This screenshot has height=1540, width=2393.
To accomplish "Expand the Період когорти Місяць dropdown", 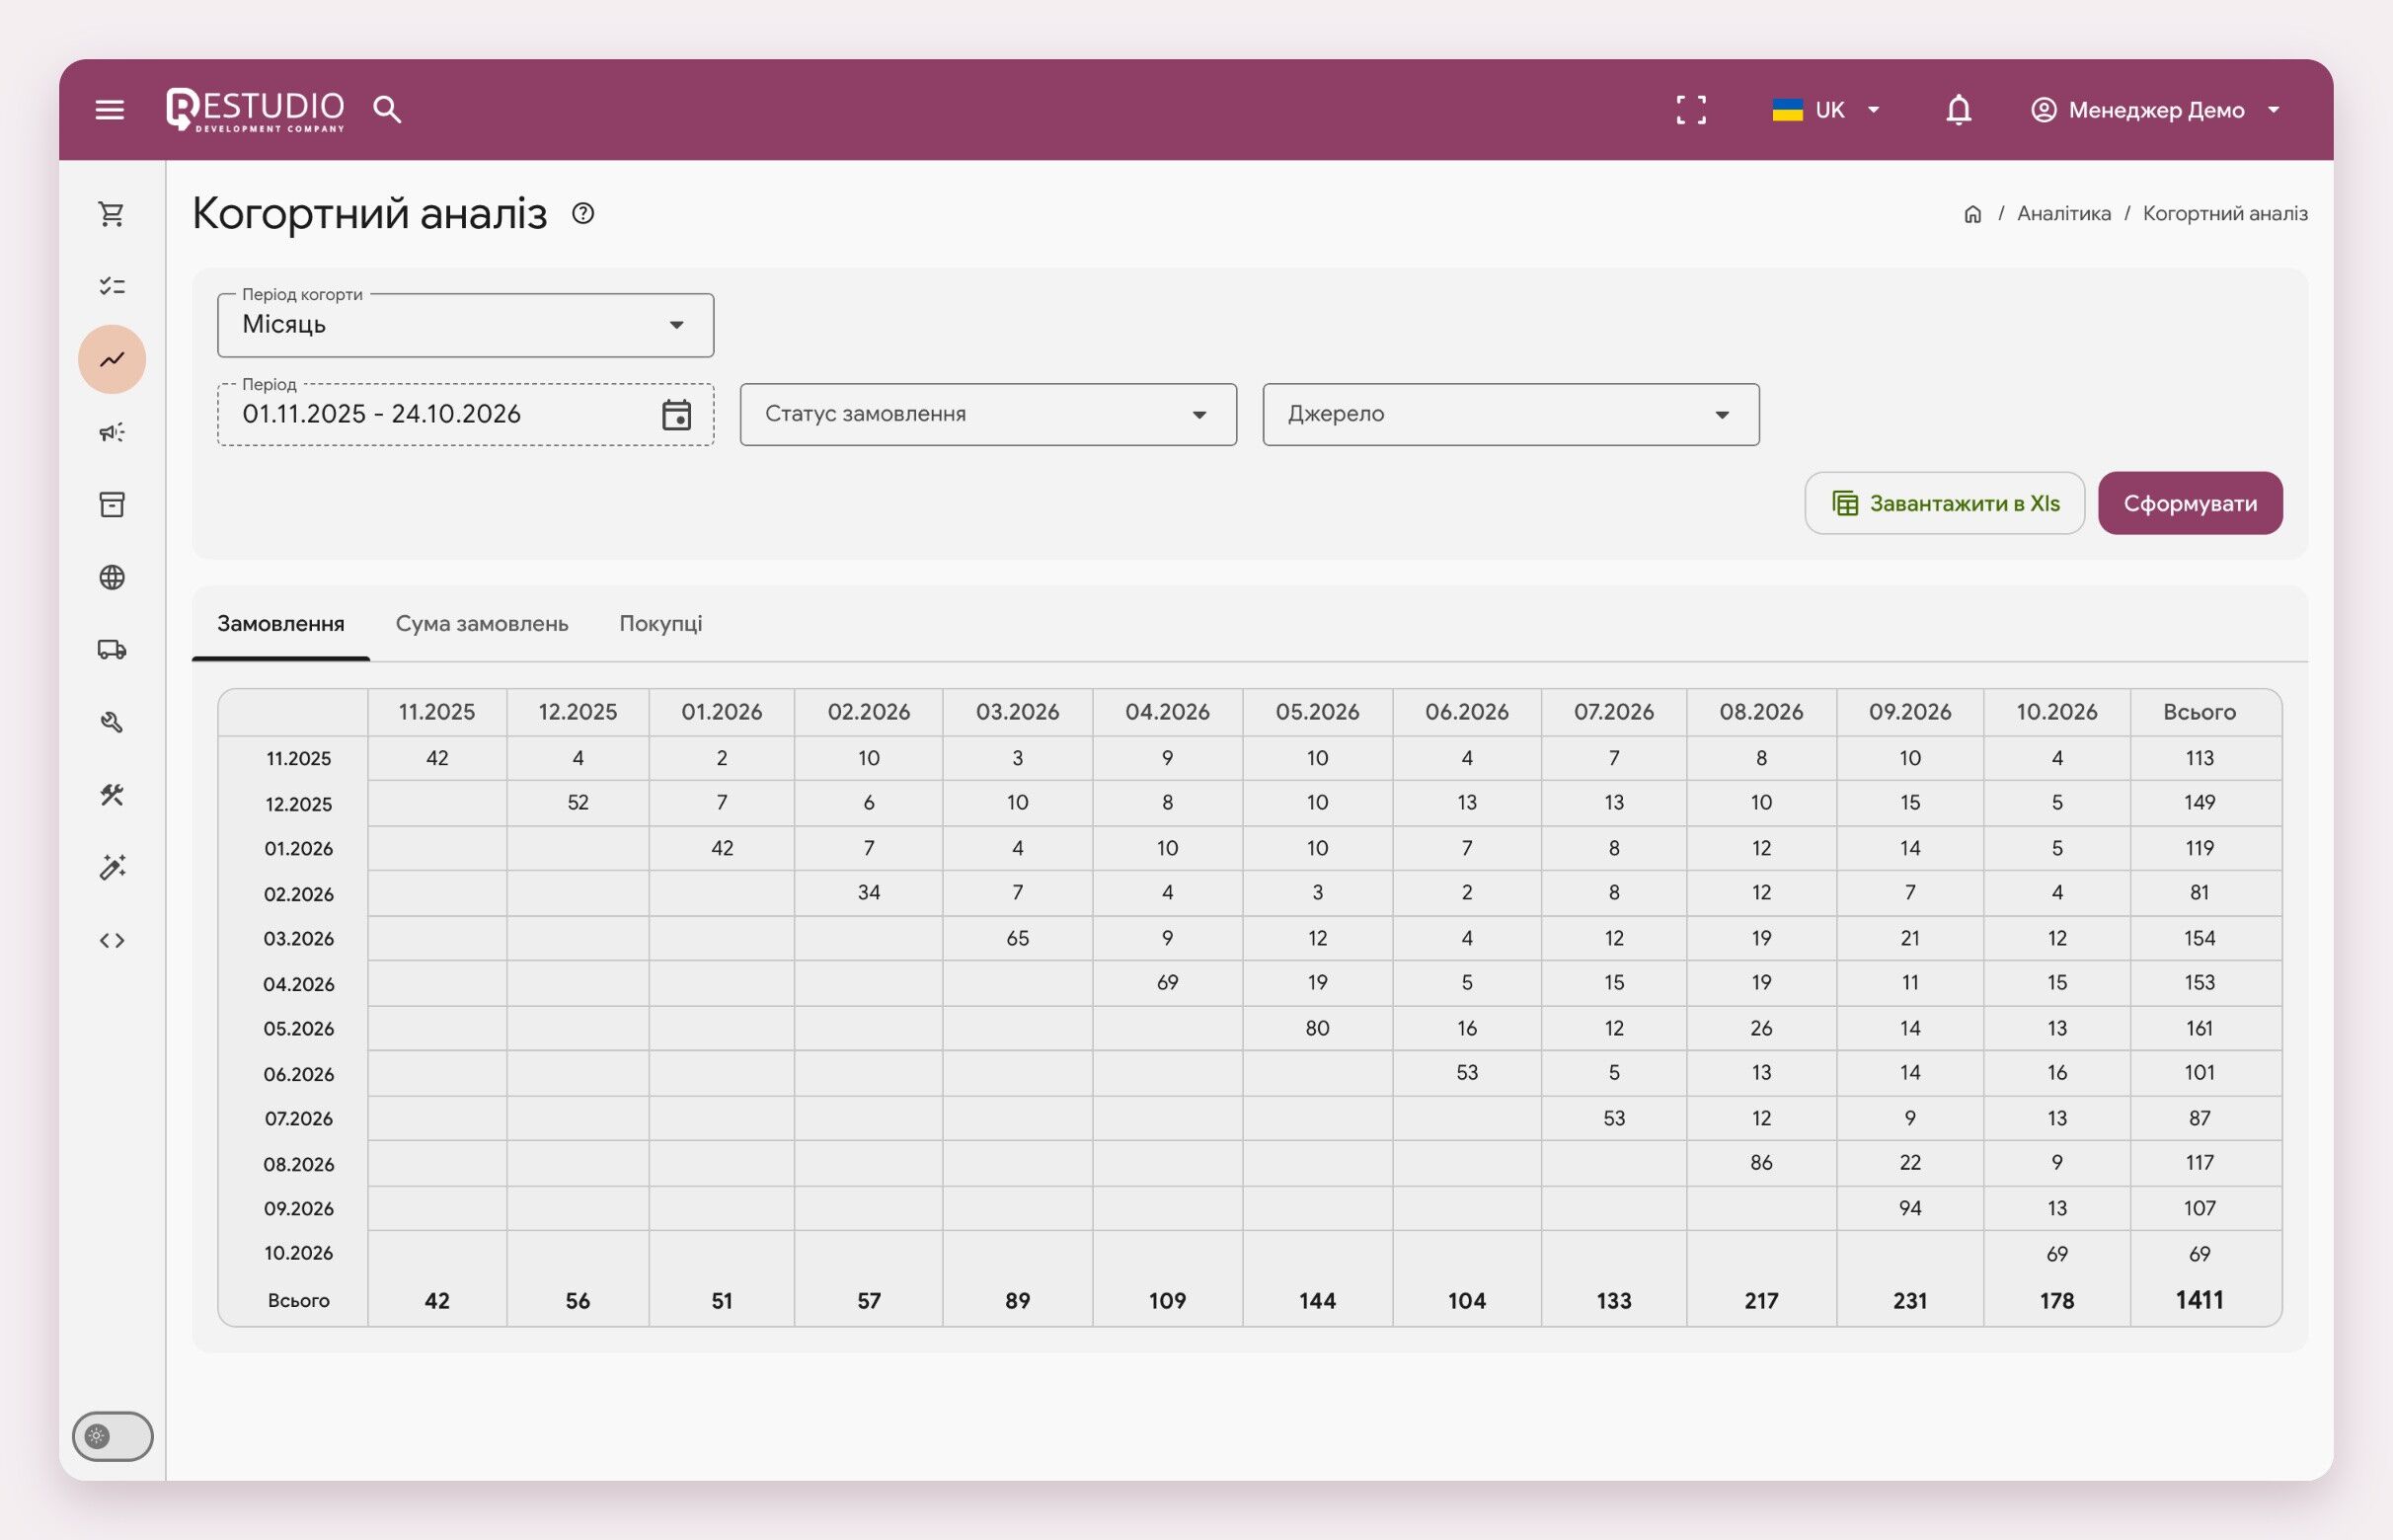I will click(x=465, y=325).
